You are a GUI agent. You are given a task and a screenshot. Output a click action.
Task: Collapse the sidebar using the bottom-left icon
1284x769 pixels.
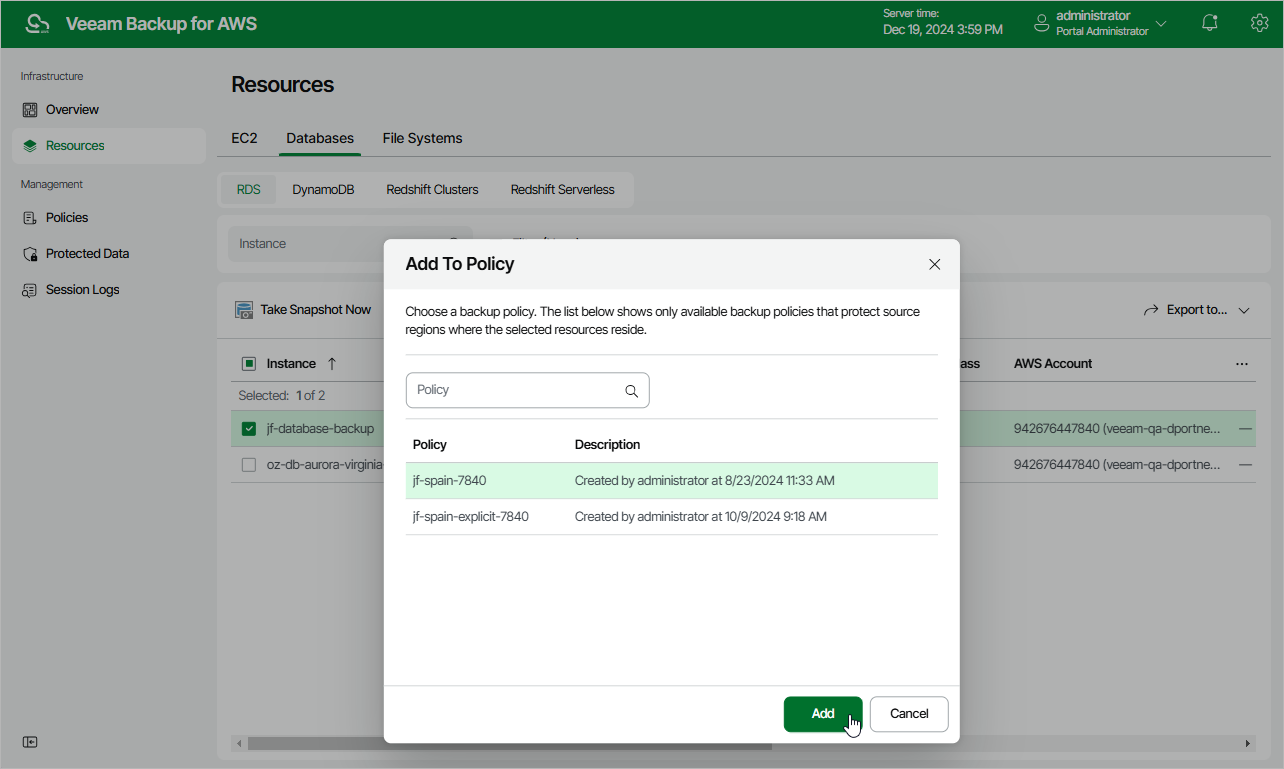(x=30, y=742)
